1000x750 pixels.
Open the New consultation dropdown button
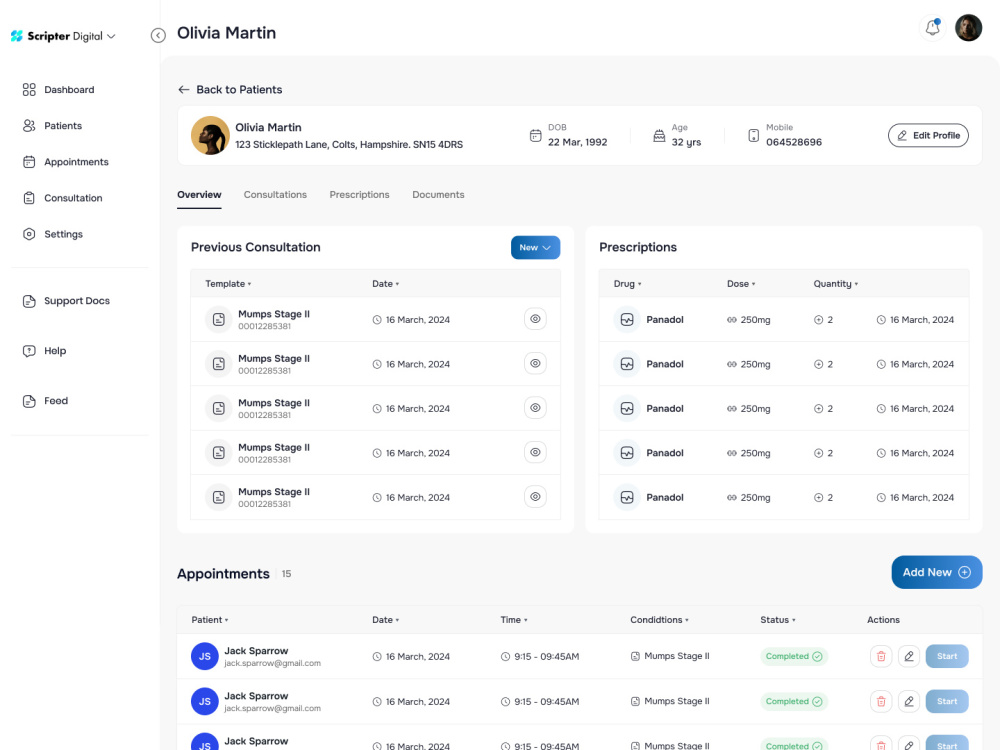click(535, 247)
